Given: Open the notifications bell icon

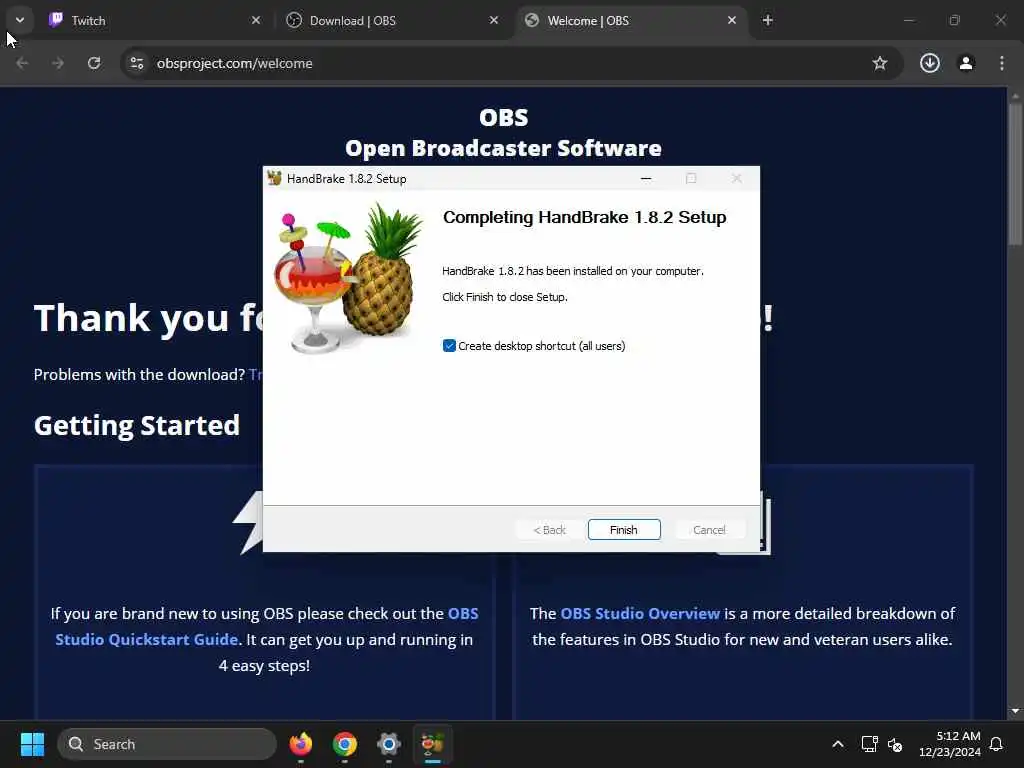Looking at the screenshot, I should [997, 744].
